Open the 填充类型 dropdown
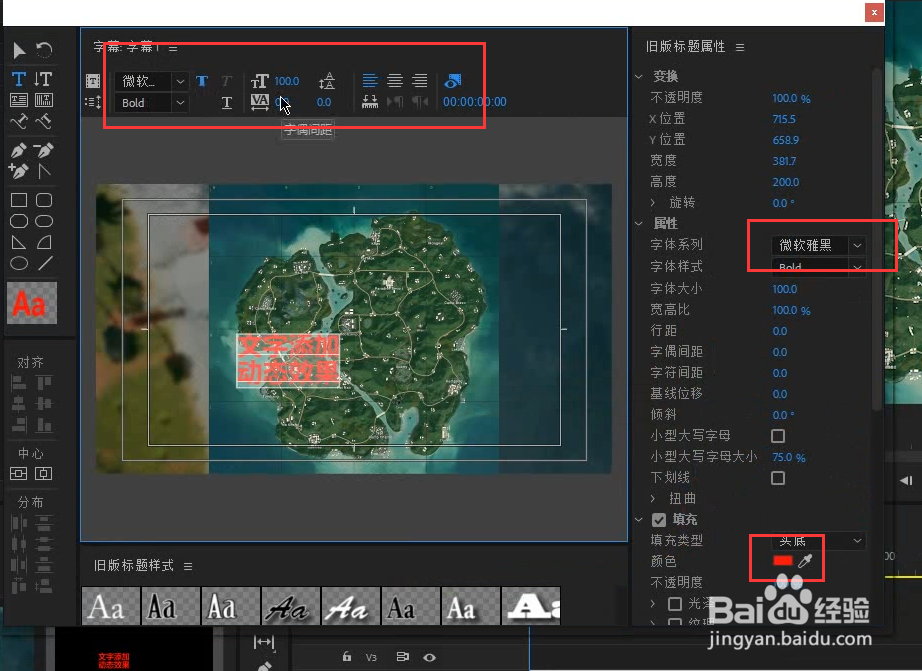This screenshot has height=671, width=922. pyautogui.click(x=818, y=540)
